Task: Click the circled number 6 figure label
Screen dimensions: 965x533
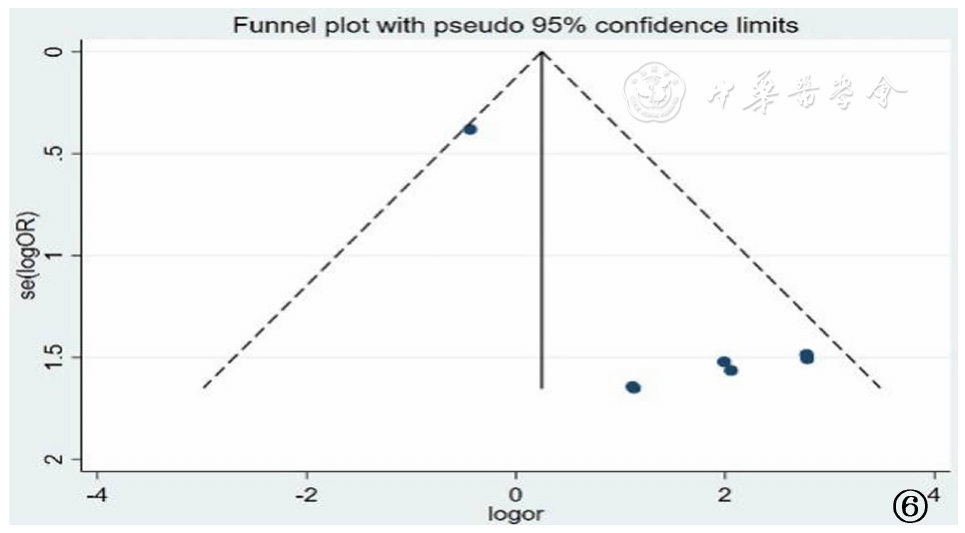Action: [909, 507]
